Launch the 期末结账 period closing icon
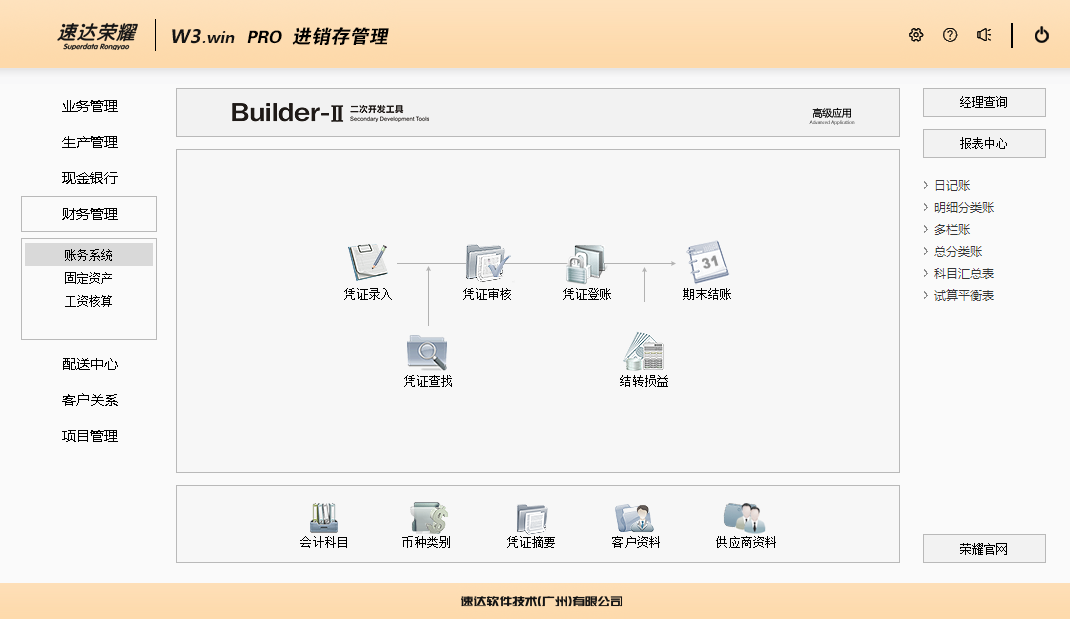This screenshot has width=1070, height=619. [707, 263]
